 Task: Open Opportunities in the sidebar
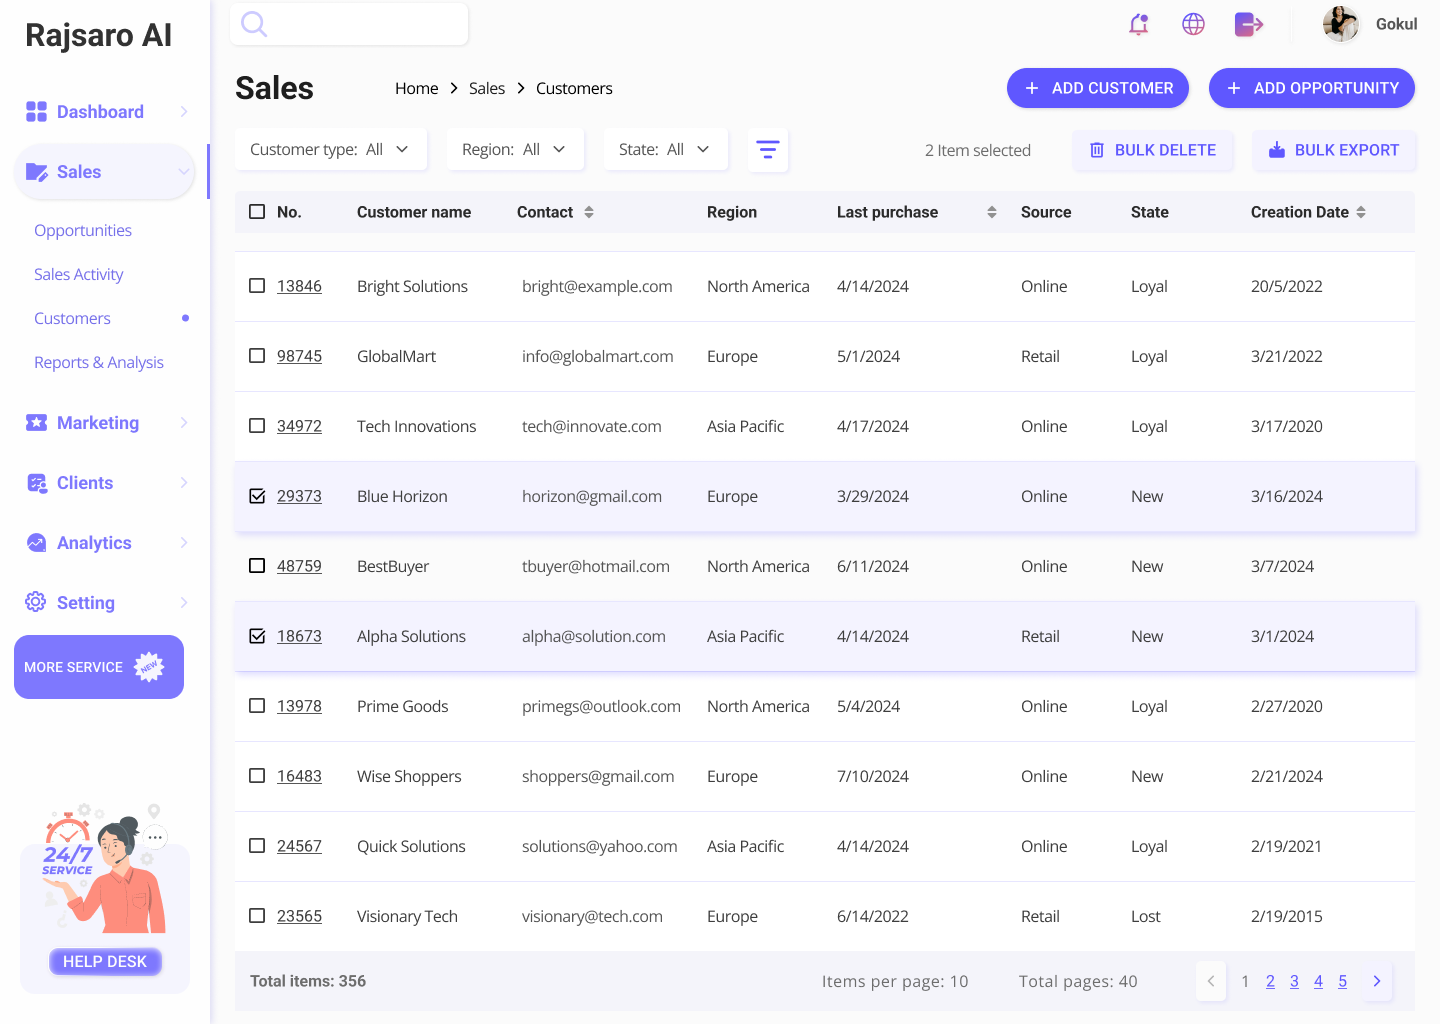click(x=83, y=231)
